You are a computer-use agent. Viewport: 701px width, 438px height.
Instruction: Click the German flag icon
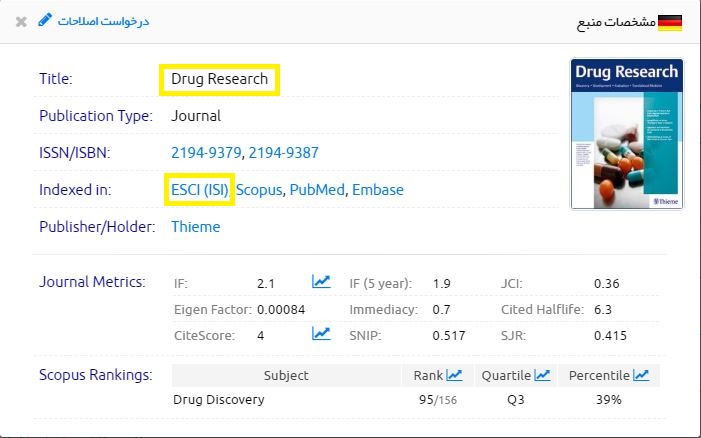(x=671, y=21)
